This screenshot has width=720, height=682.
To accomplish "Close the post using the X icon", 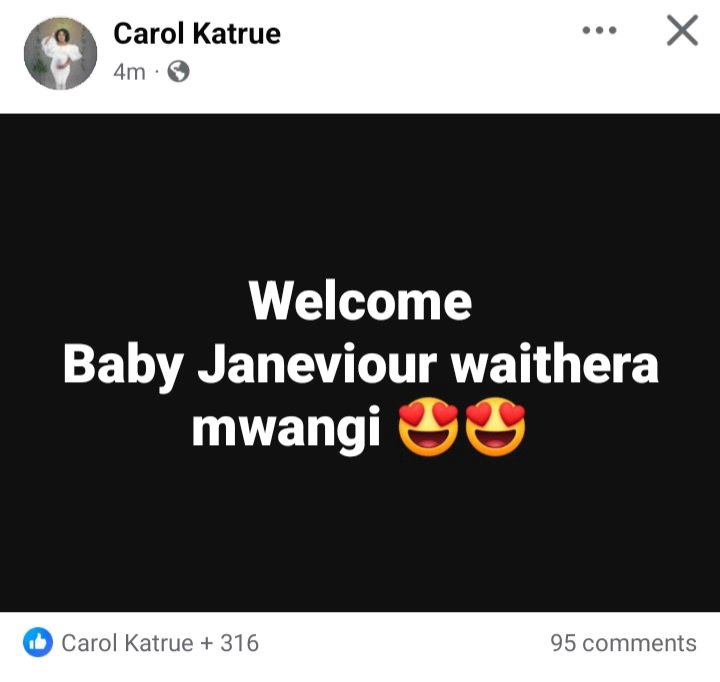I will click(682, 30).
